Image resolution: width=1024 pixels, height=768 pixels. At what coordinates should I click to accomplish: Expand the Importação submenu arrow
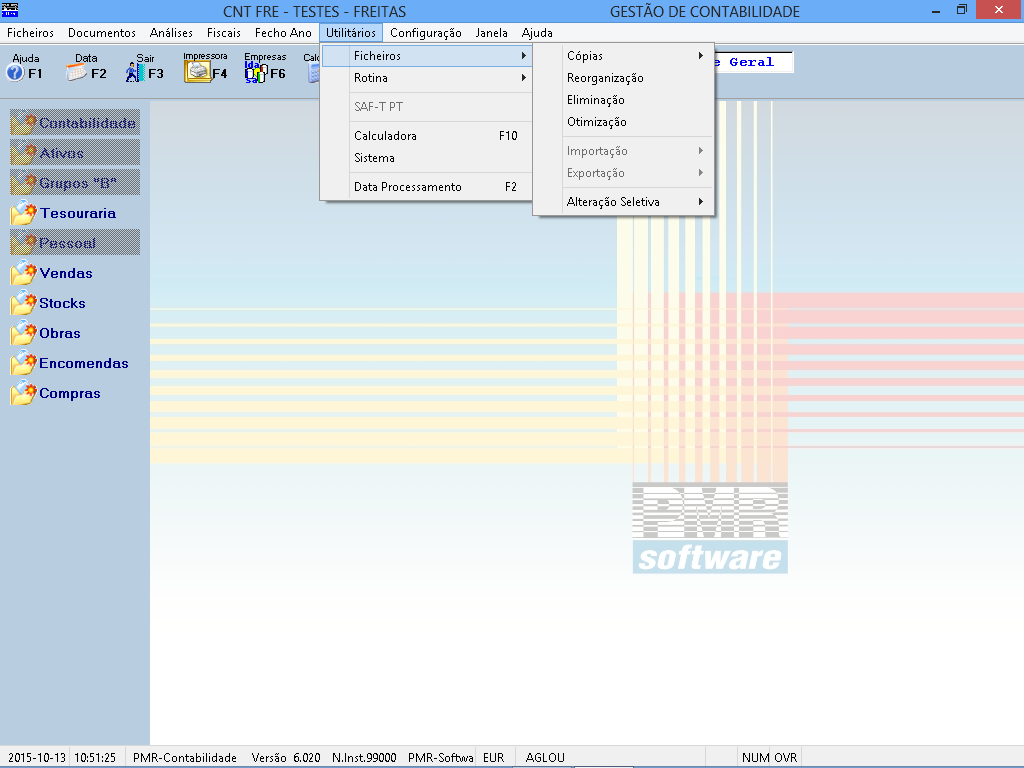click(x=701, y=151)
